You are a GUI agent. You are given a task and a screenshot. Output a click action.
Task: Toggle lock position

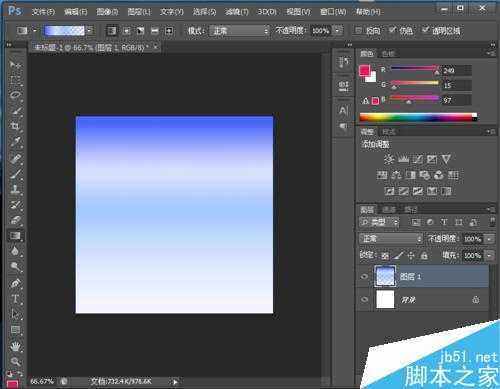coord(411,256)
